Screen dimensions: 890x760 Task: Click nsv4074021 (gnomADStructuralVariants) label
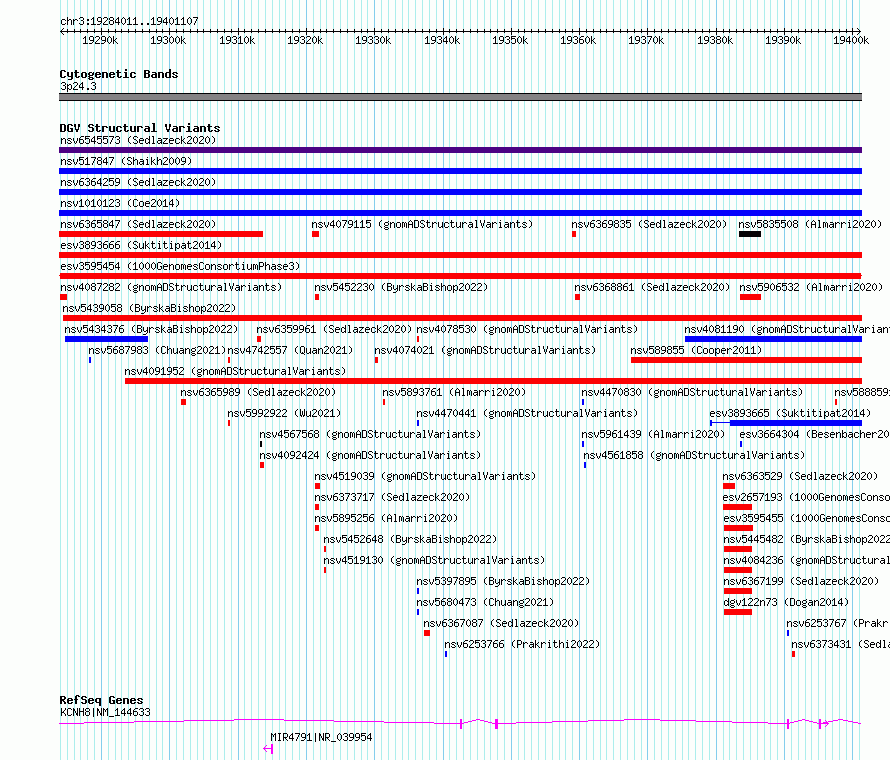pyautogui.click(x=485, y=350)
